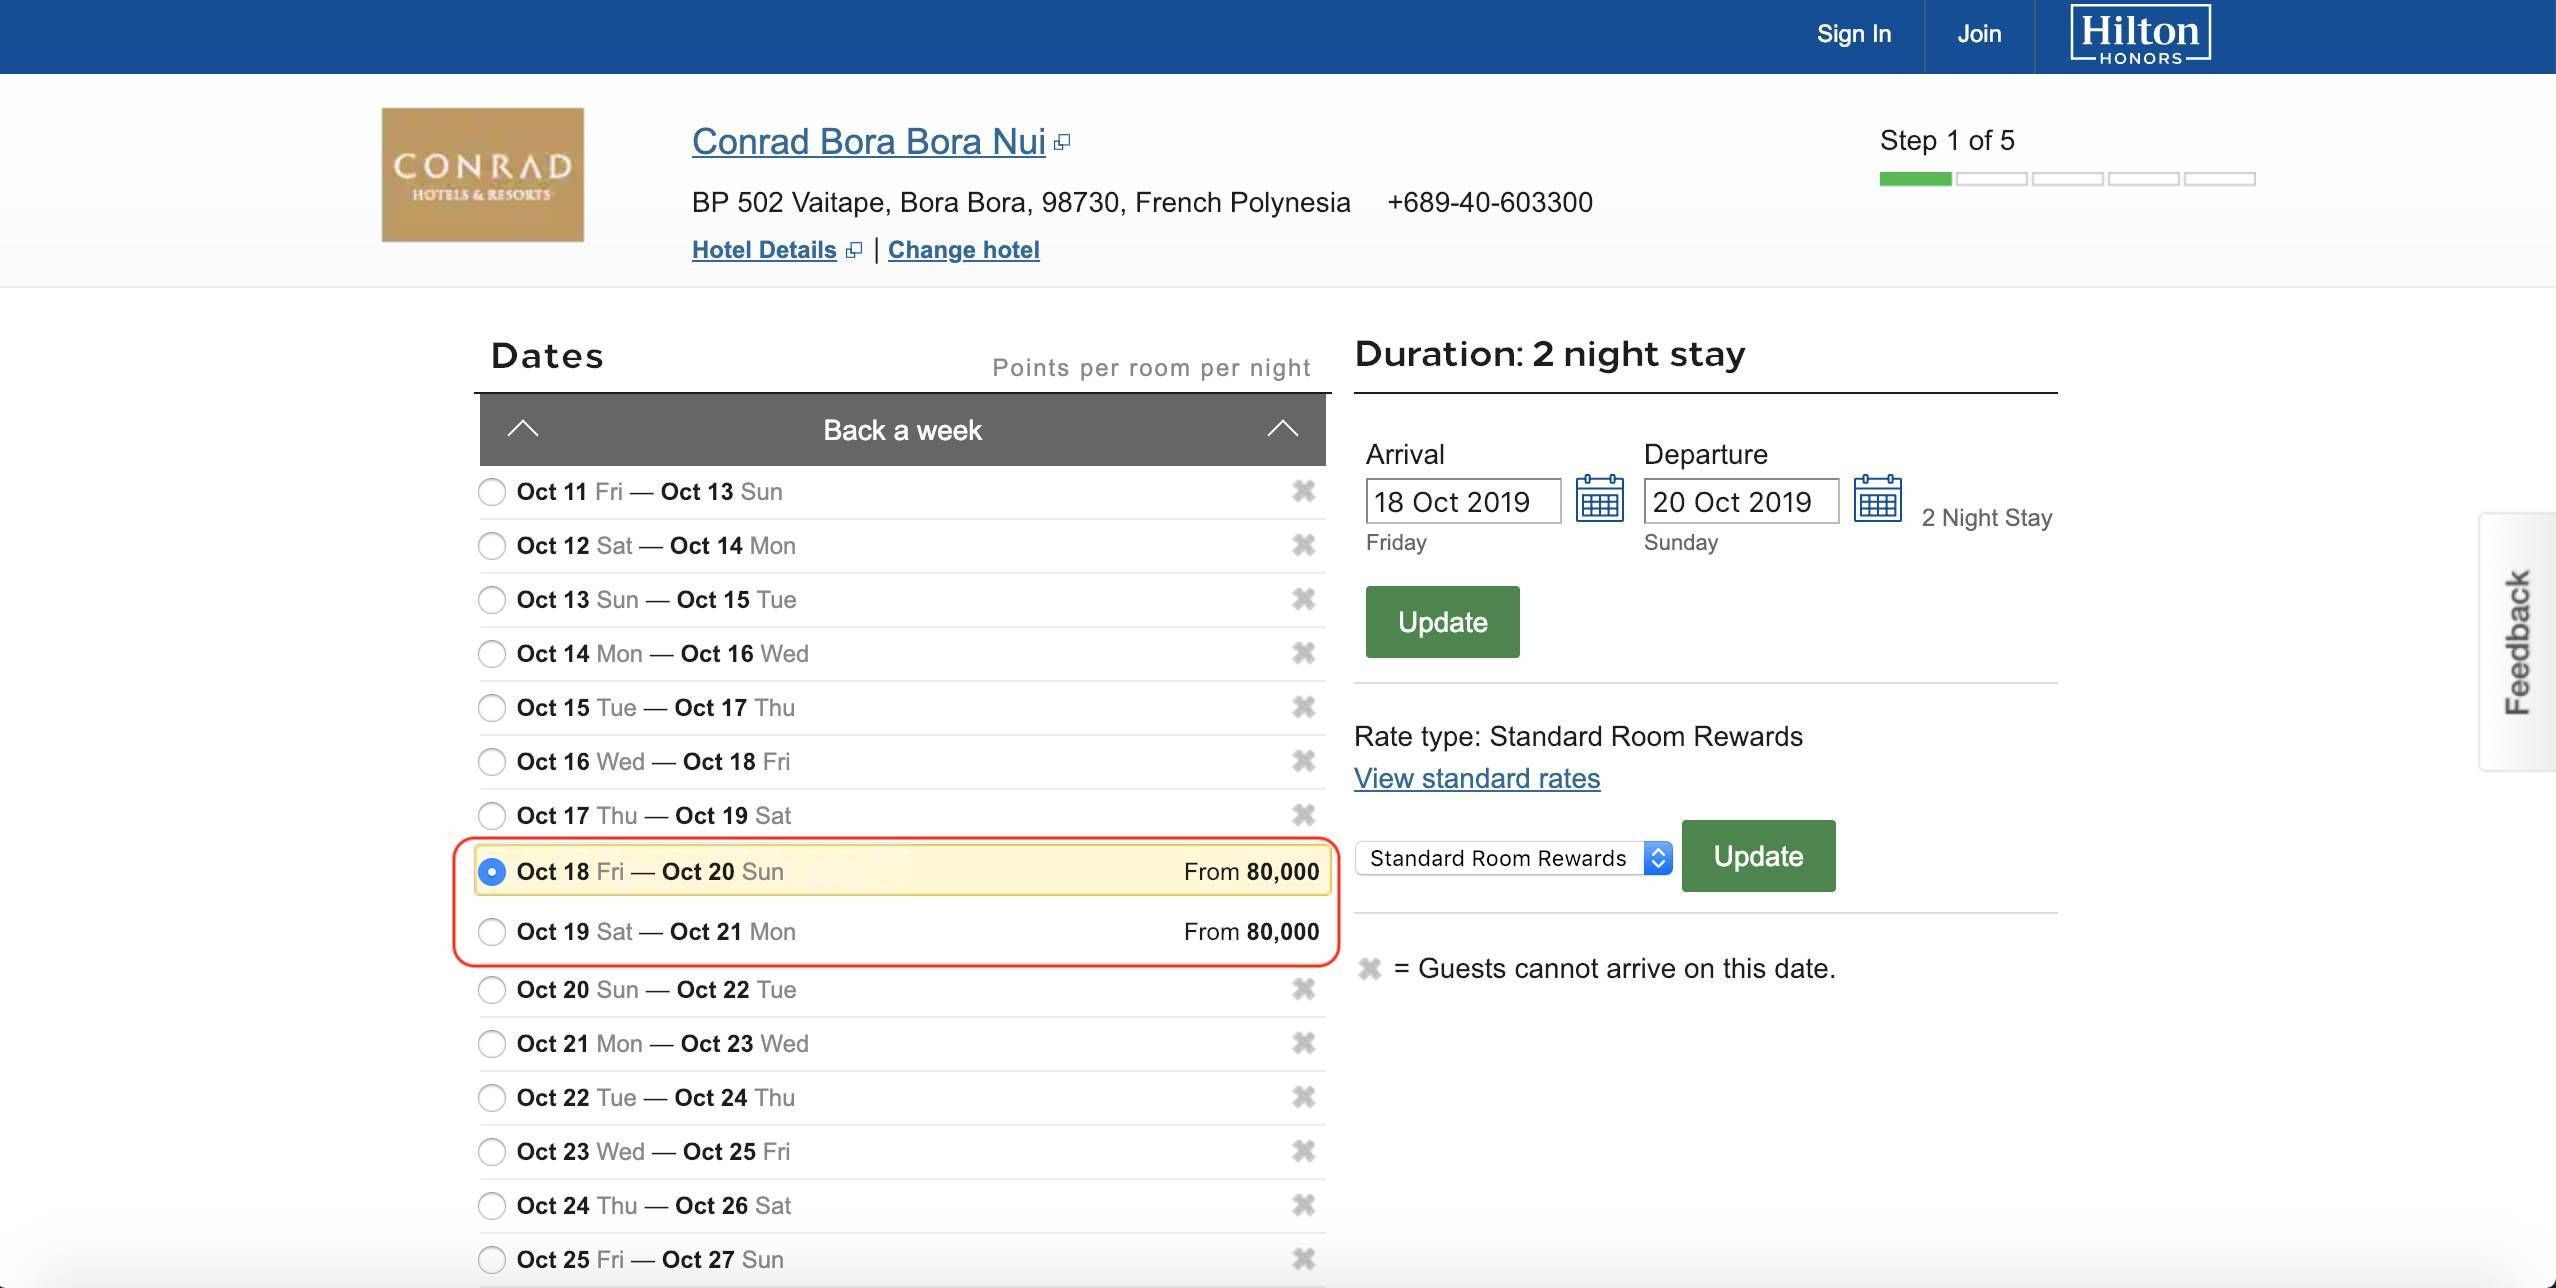Click unavailable X icon for Oct 20 Sun row

(x=1303, y=989)
